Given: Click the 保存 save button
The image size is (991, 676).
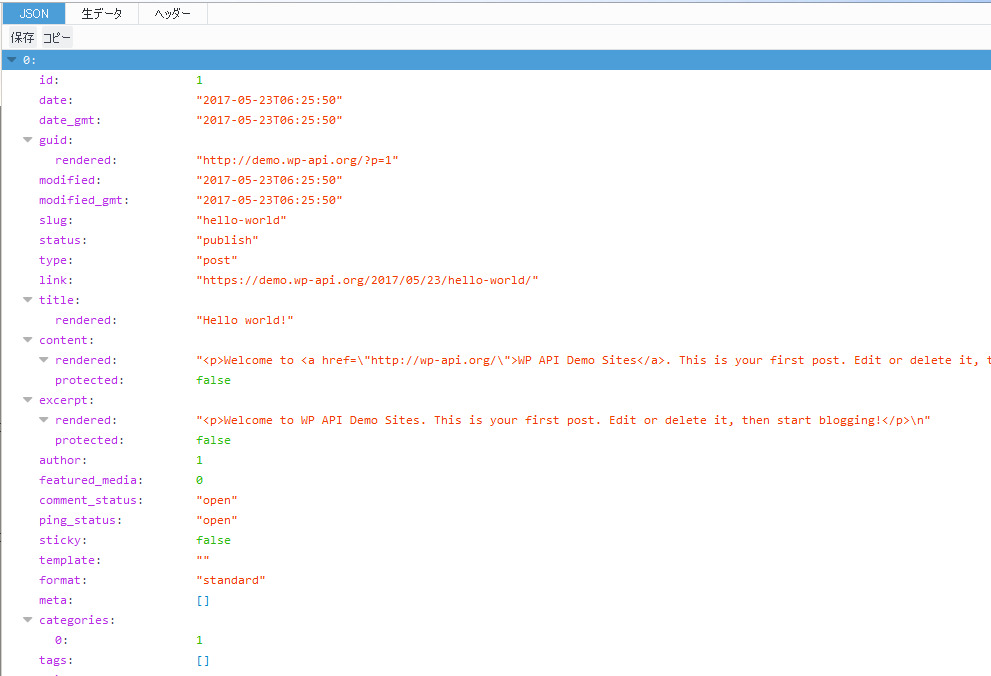Looking at the screenshot, I should [22, 37].
